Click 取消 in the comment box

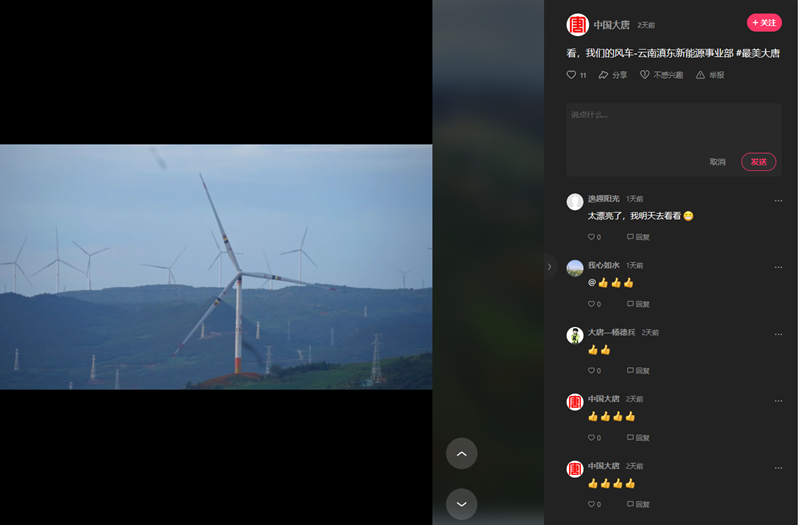[x=717, y=162]
